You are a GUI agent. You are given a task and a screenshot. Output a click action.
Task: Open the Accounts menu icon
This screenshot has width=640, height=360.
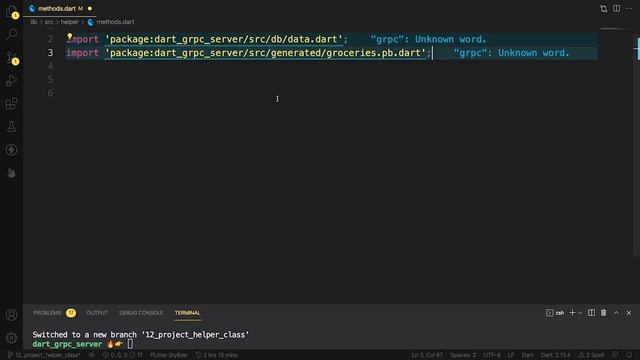click(x=11, y=315)
